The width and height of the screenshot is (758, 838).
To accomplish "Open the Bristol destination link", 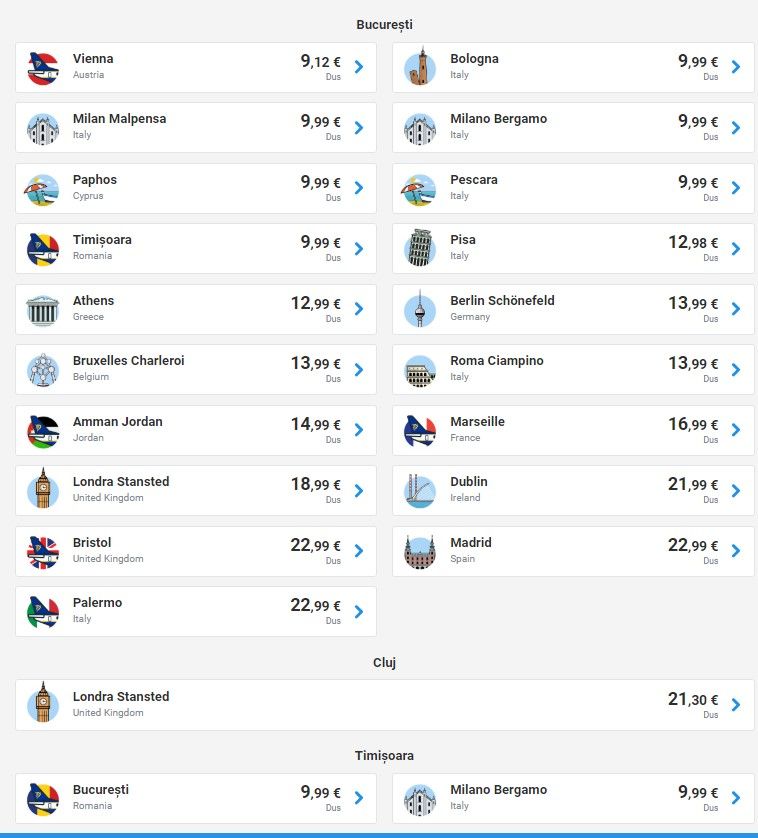I will [196, 551].
